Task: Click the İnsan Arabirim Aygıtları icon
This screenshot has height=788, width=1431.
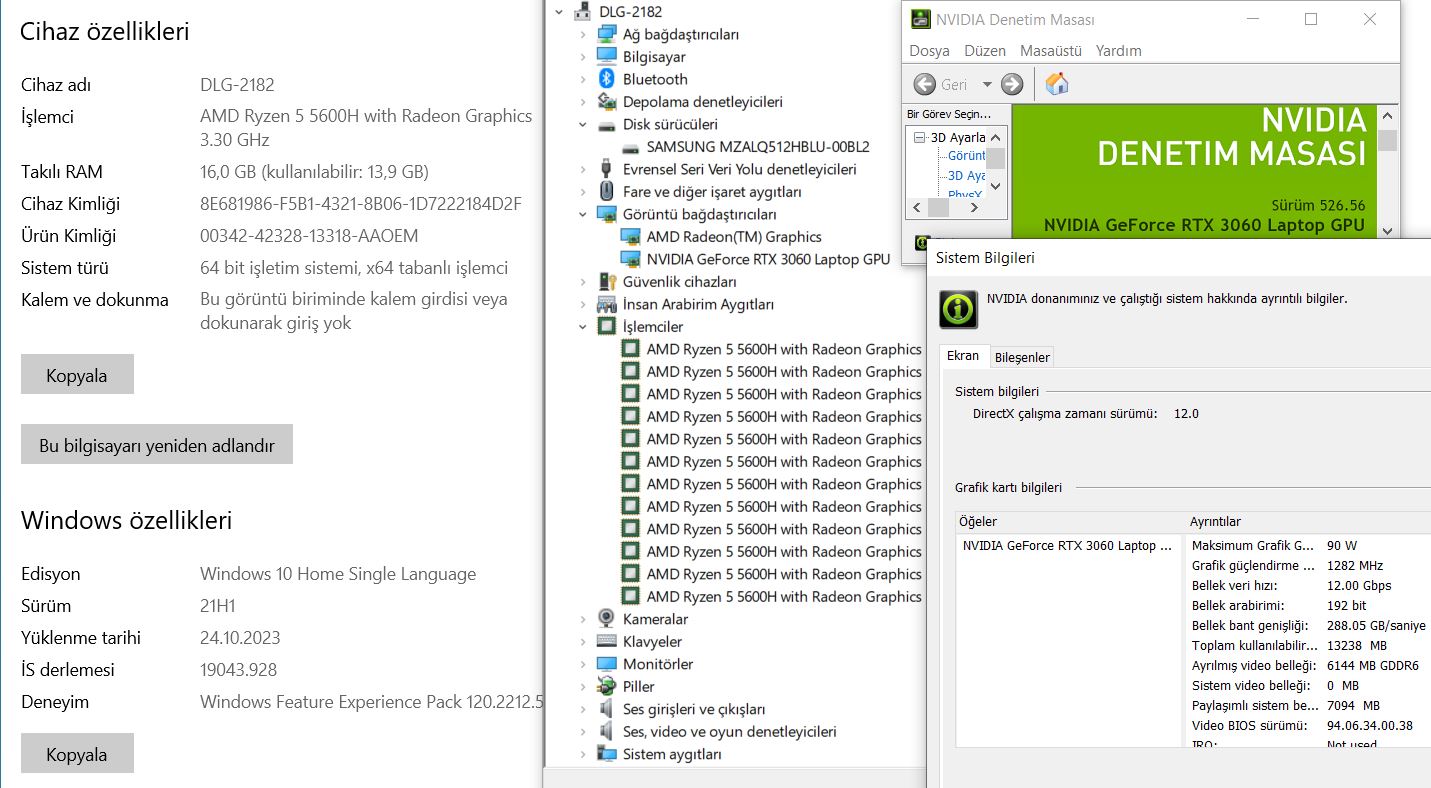Action: click(607, 304)
